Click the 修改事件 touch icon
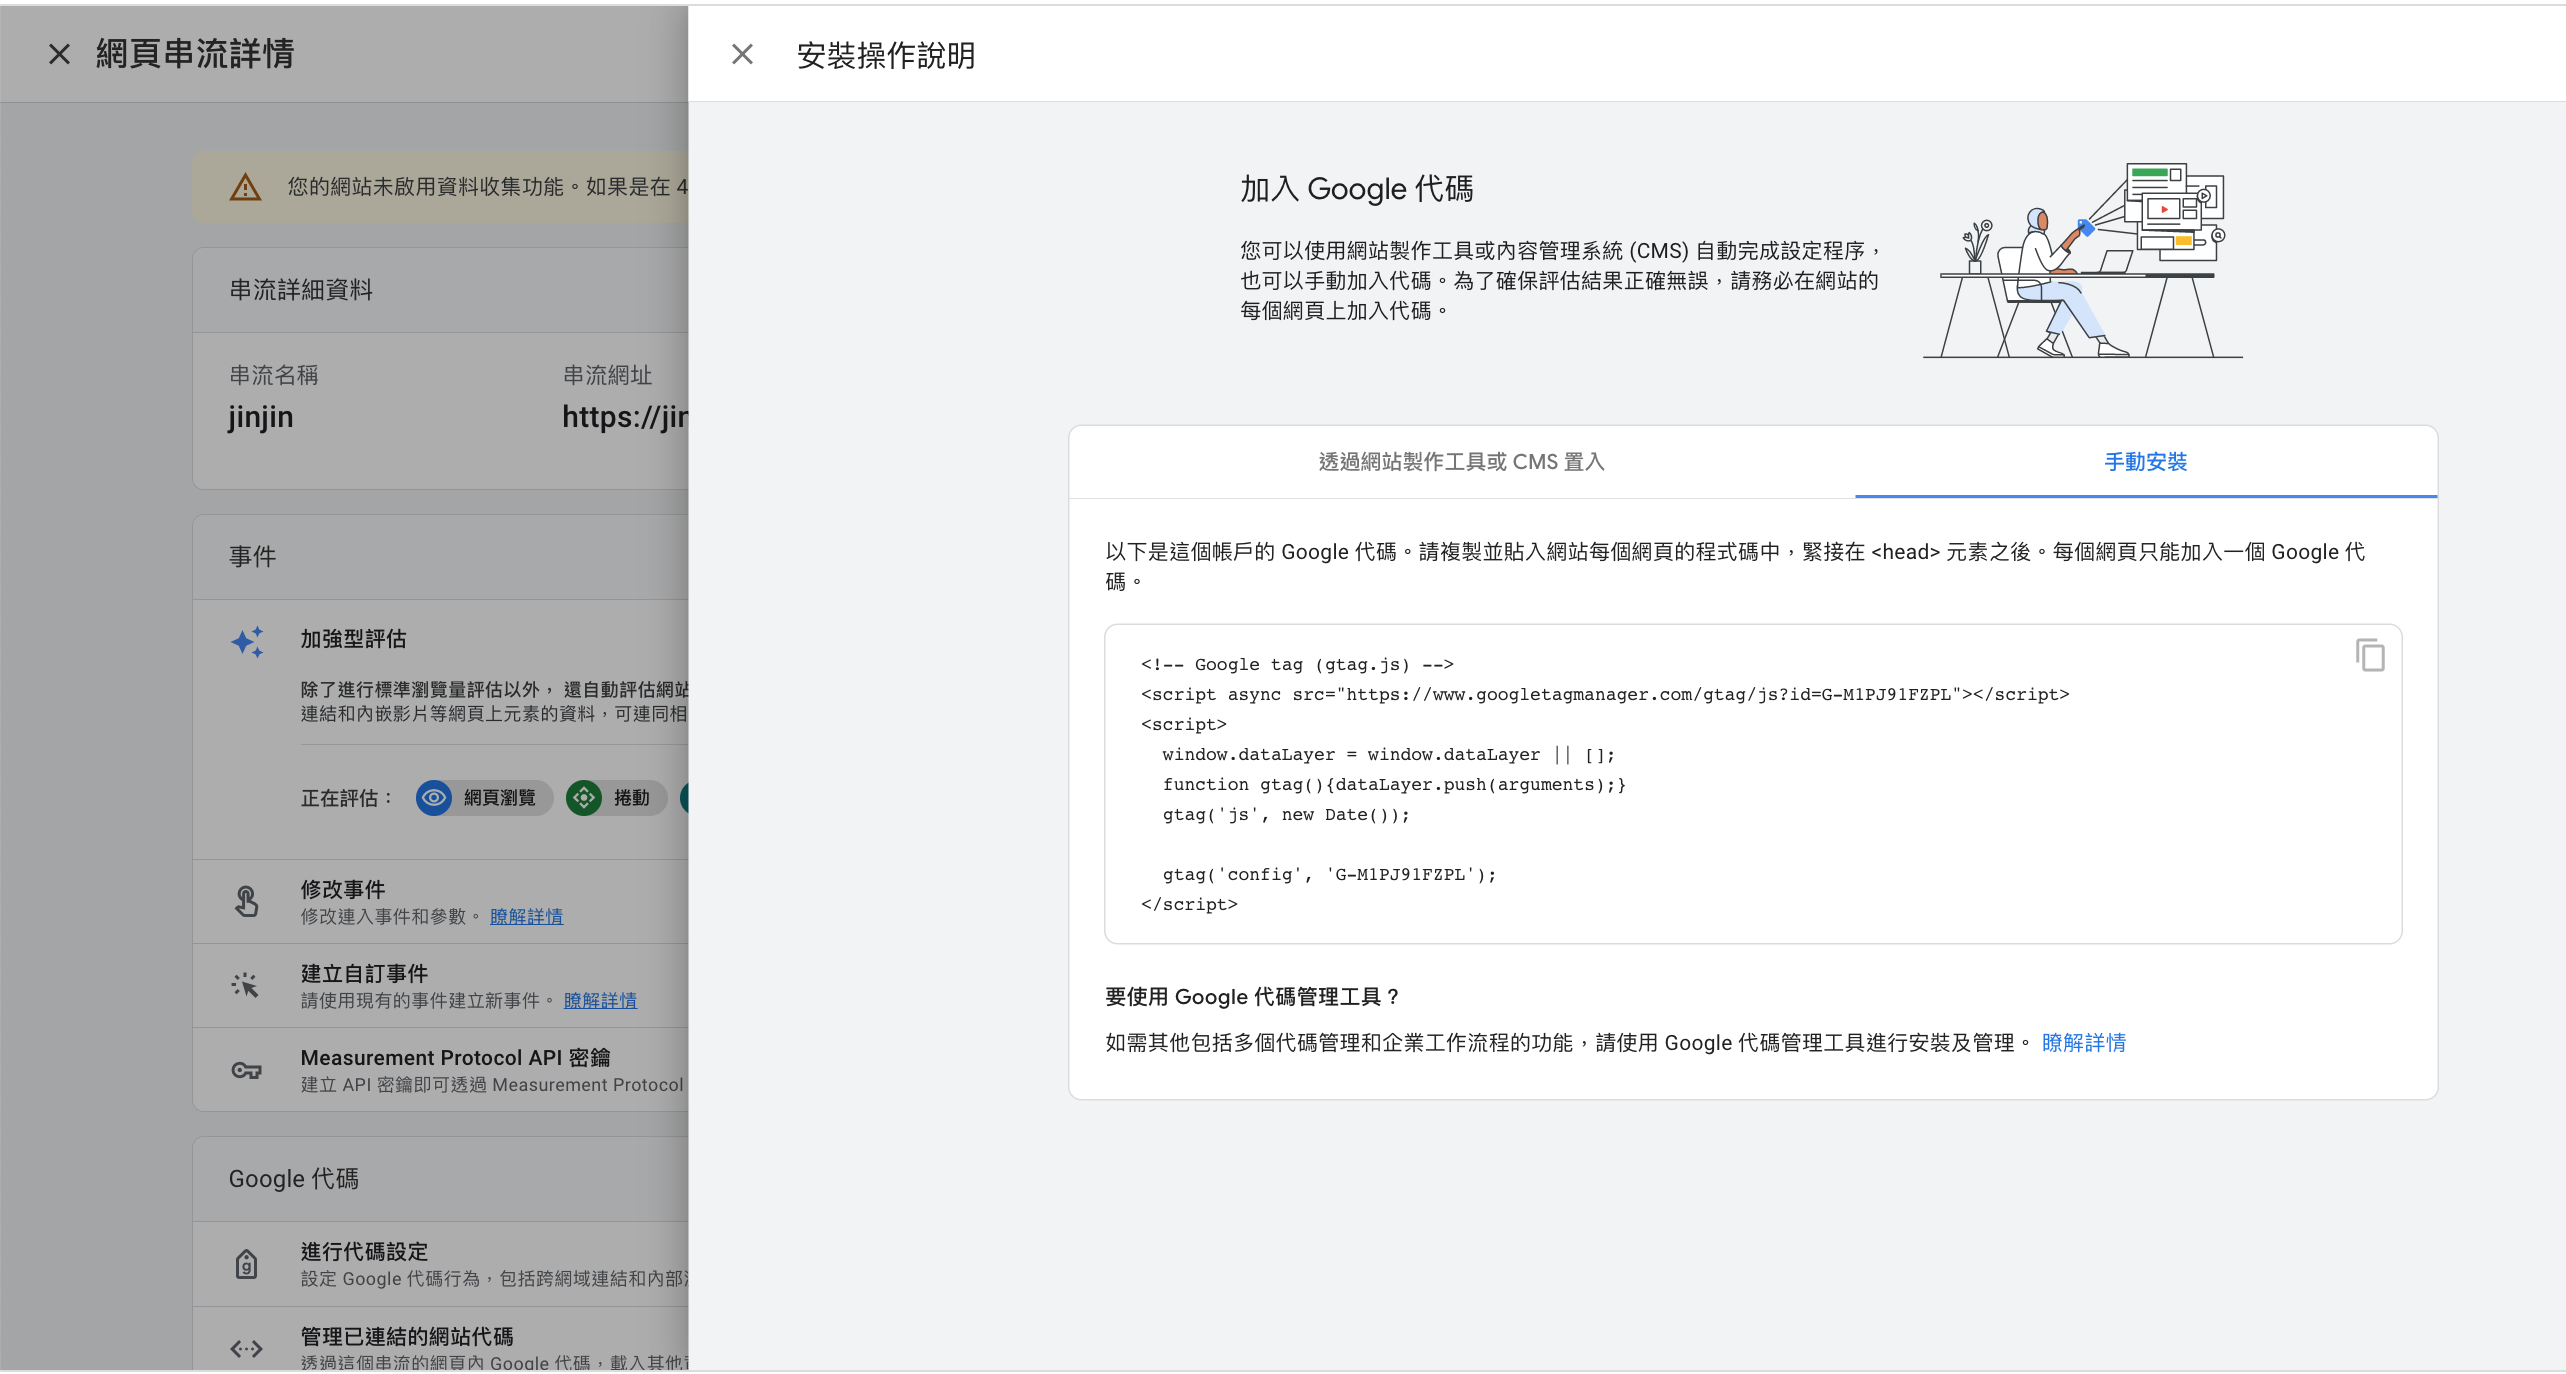Image resolution: width=2566 pixels, height=1374 pixels. pos(246,901)
